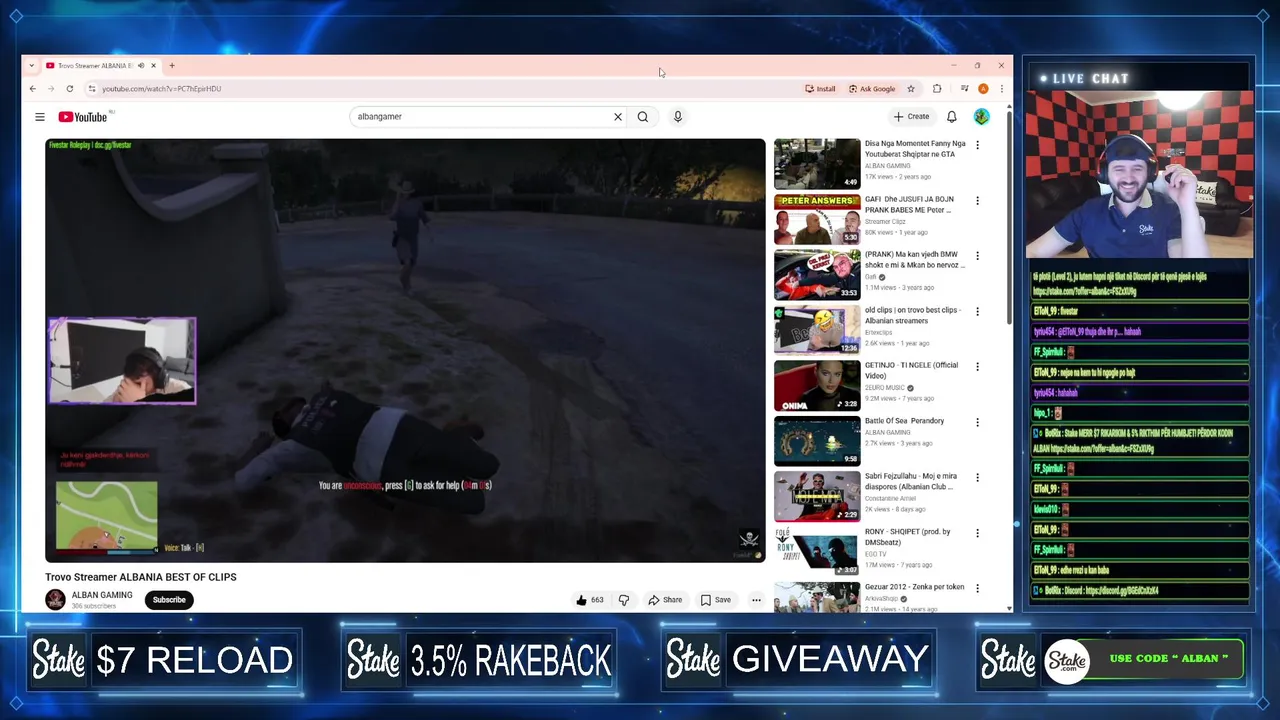Open options for old clips video
Image resolution: width=1280 pixels, height=720 pixels.
[x=978, y=312]
